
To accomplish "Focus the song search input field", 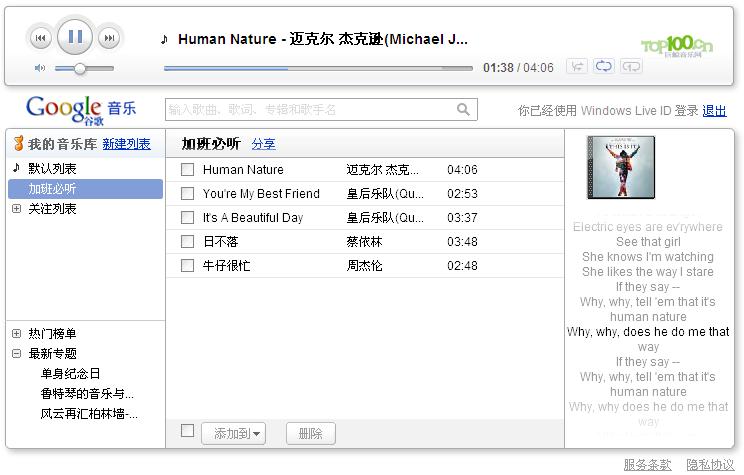I will click(x=321, y=110).
